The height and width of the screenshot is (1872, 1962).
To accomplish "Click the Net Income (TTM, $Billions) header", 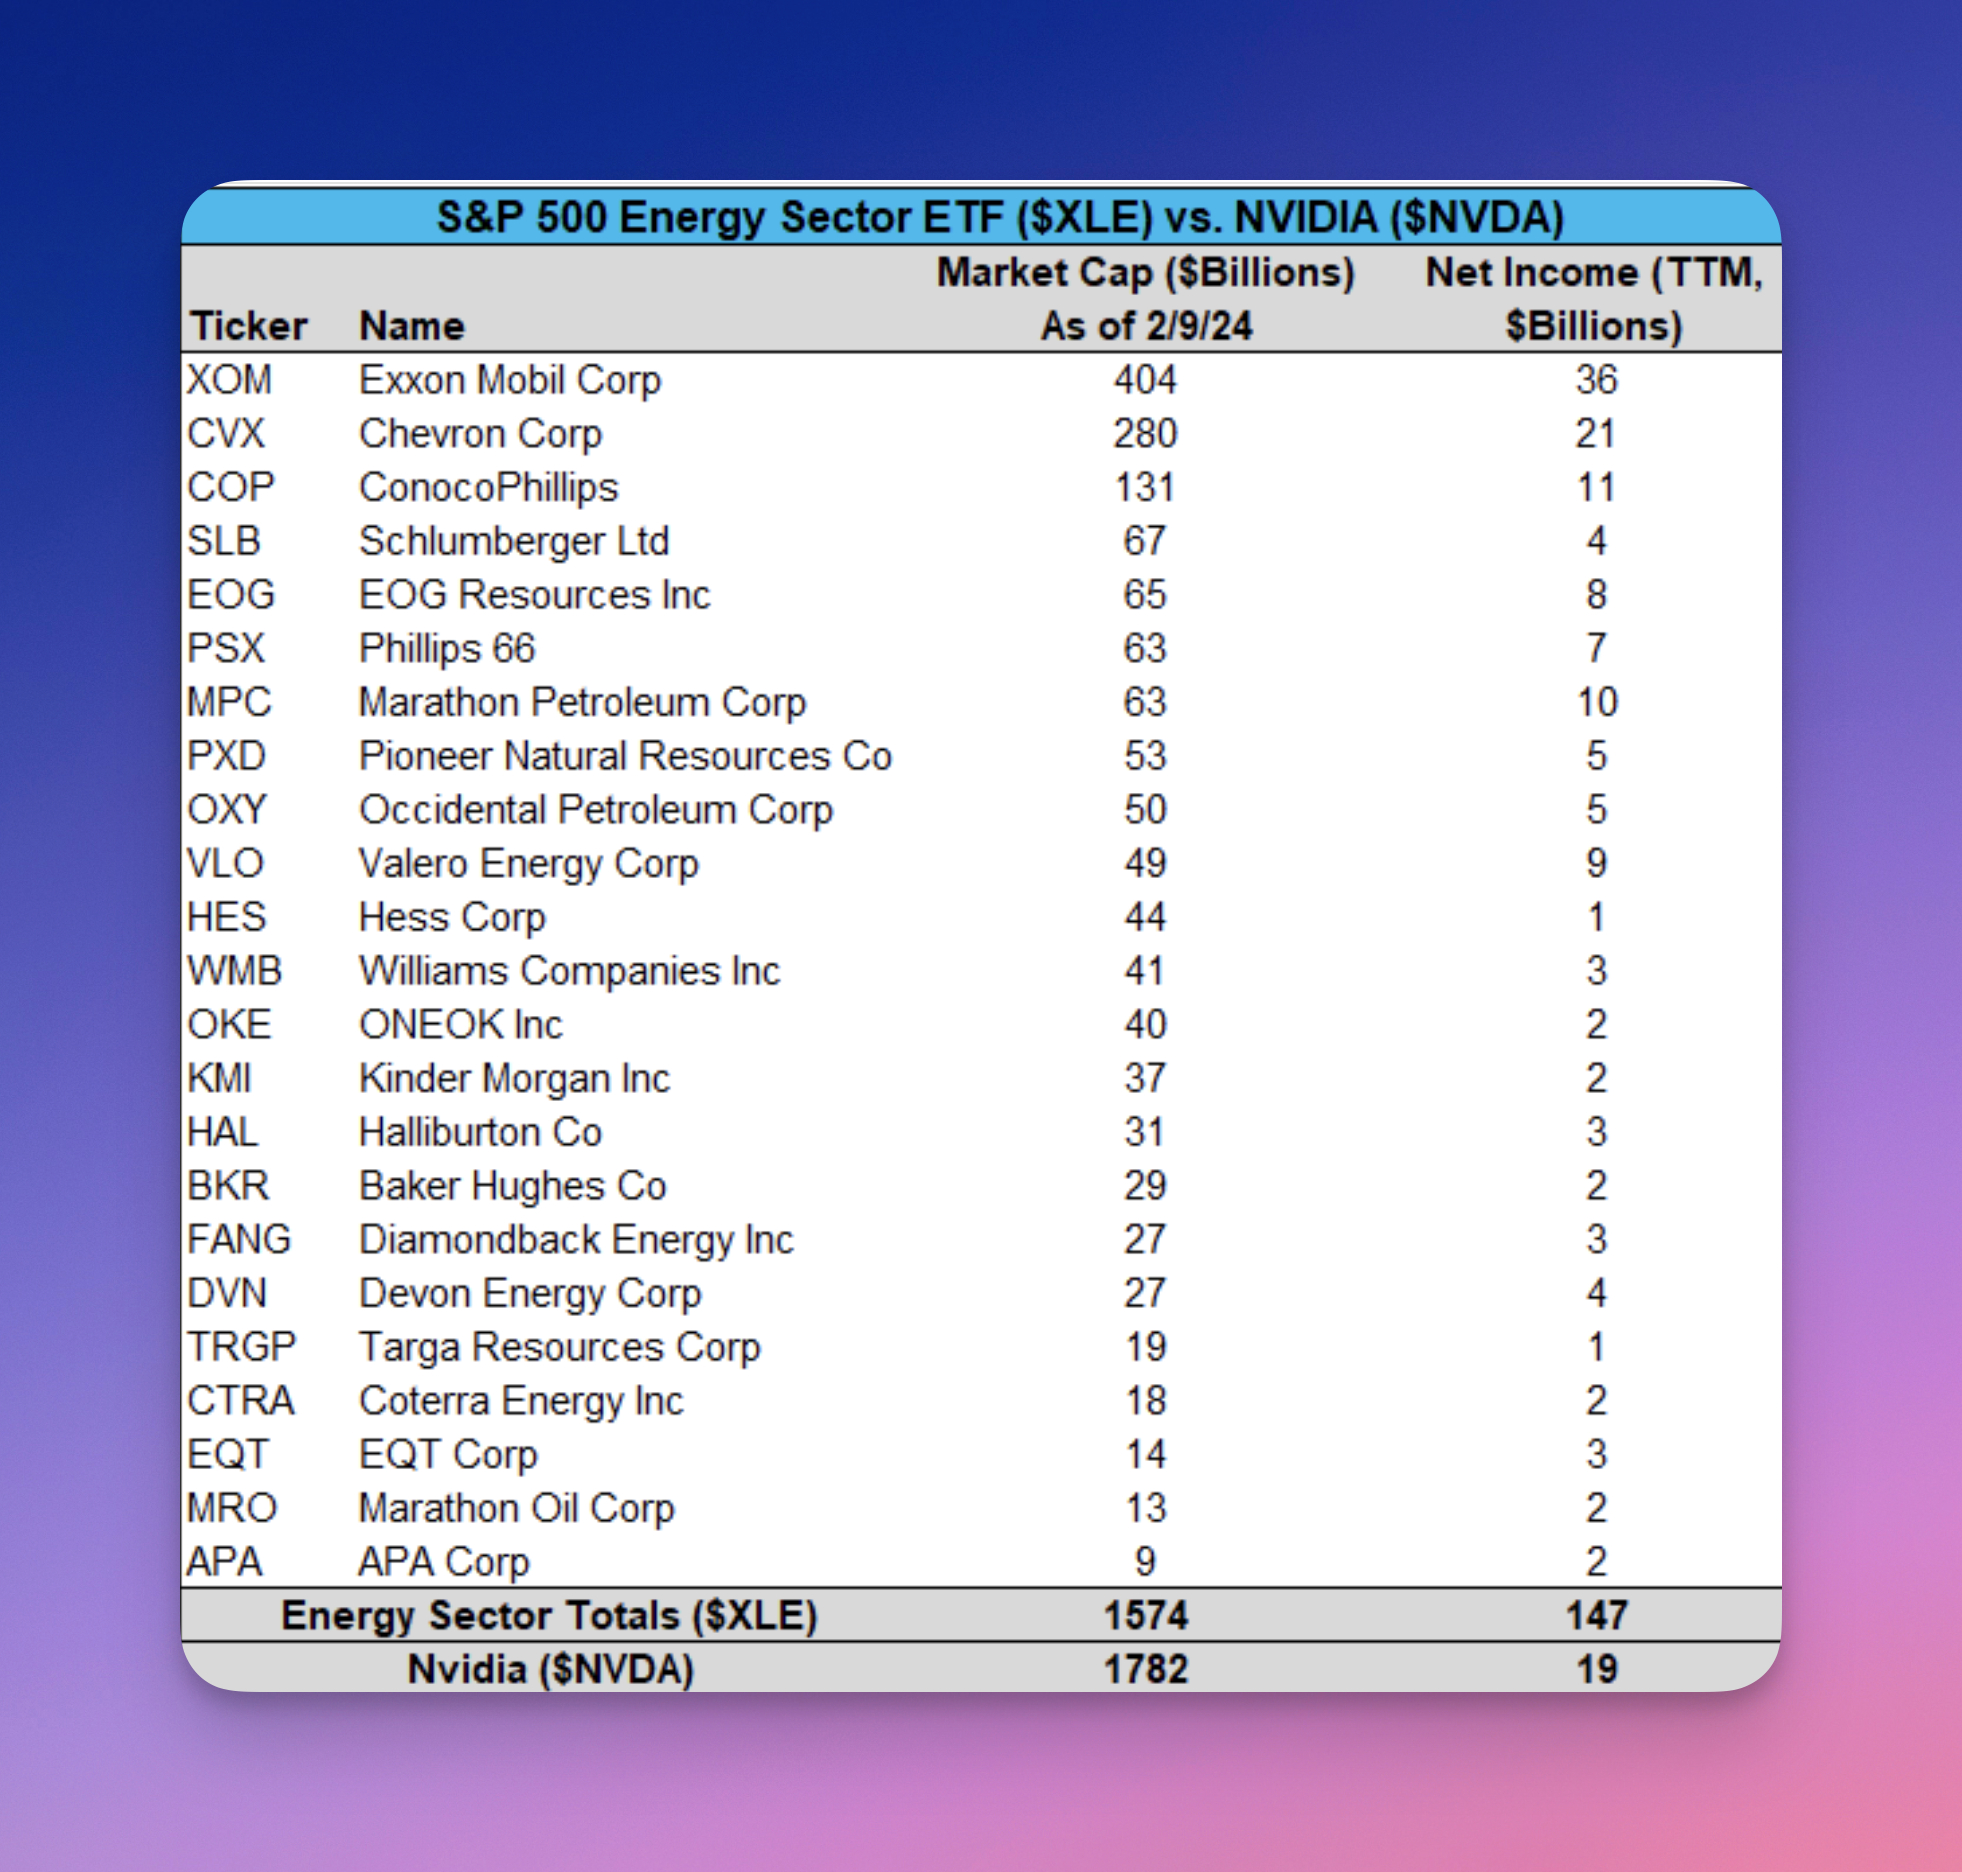I will (1594, 299).
